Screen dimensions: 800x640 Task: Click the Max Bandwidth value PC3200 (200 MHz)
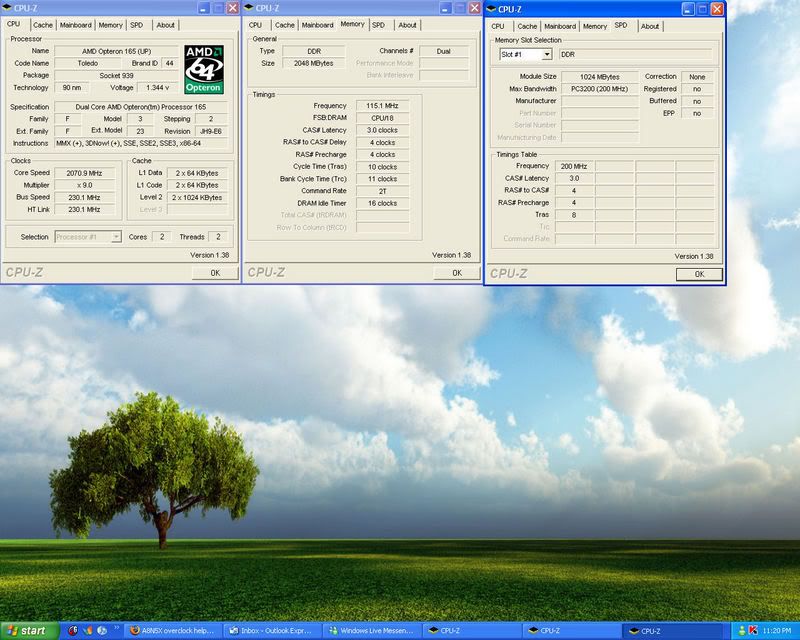599,89
